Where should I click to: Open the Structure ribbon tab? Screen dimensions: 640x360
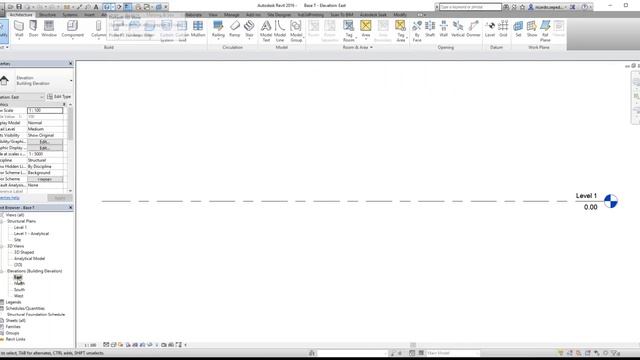47,15
